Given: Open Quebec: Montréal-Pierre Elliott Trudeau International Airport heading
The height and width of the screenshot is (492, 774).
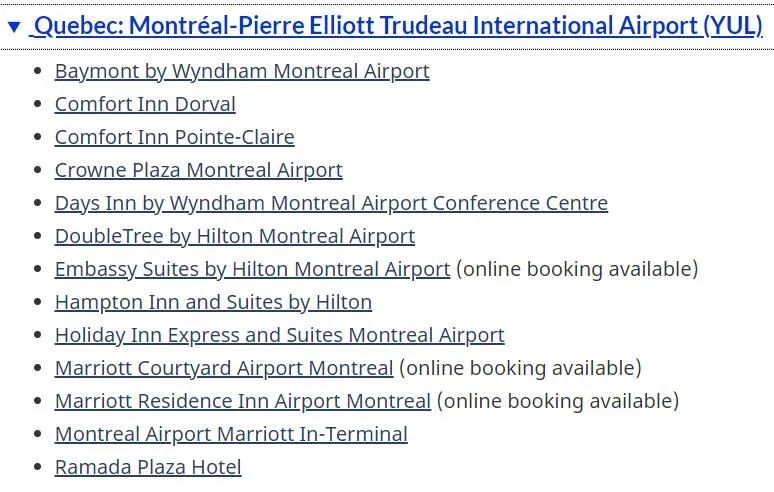Looking at the screenshot, I should pyautogui.click(x=398, y=26).
